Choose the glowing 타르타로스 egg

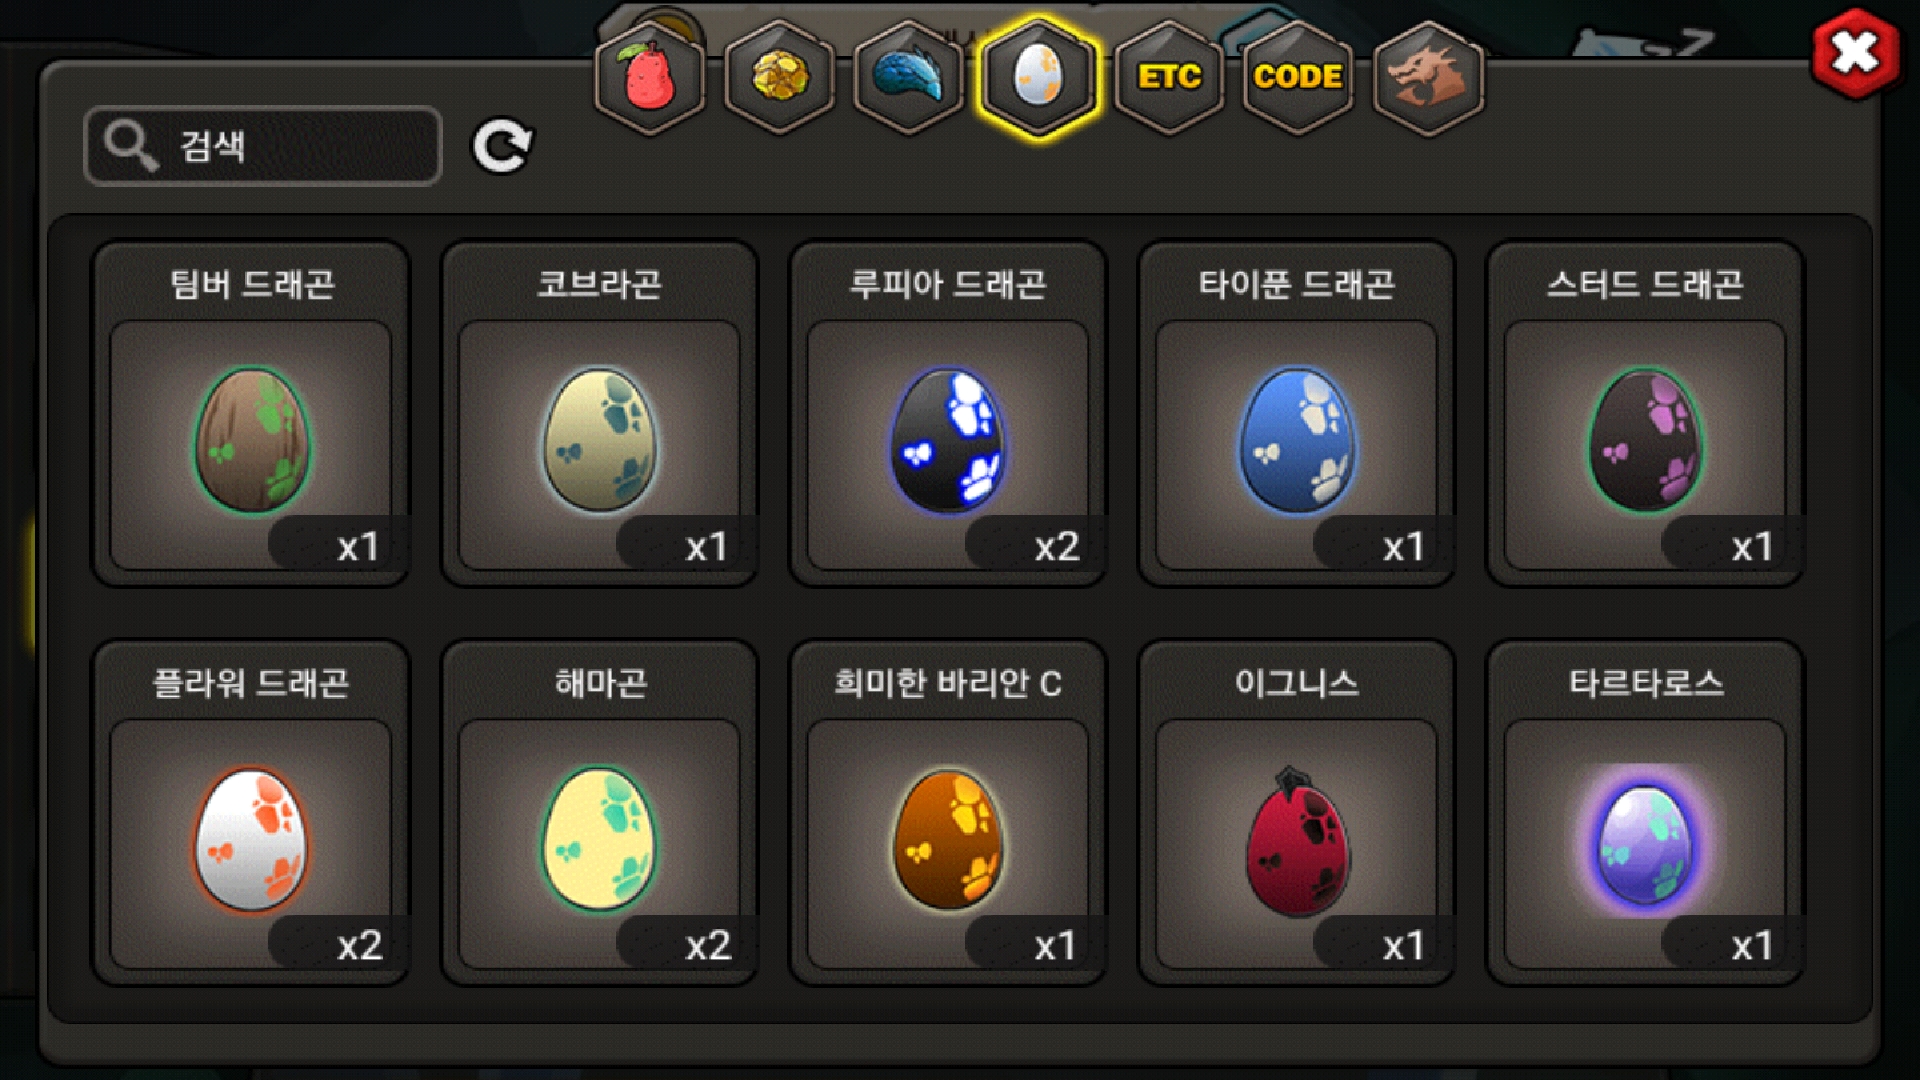(x=1645, y=813)
